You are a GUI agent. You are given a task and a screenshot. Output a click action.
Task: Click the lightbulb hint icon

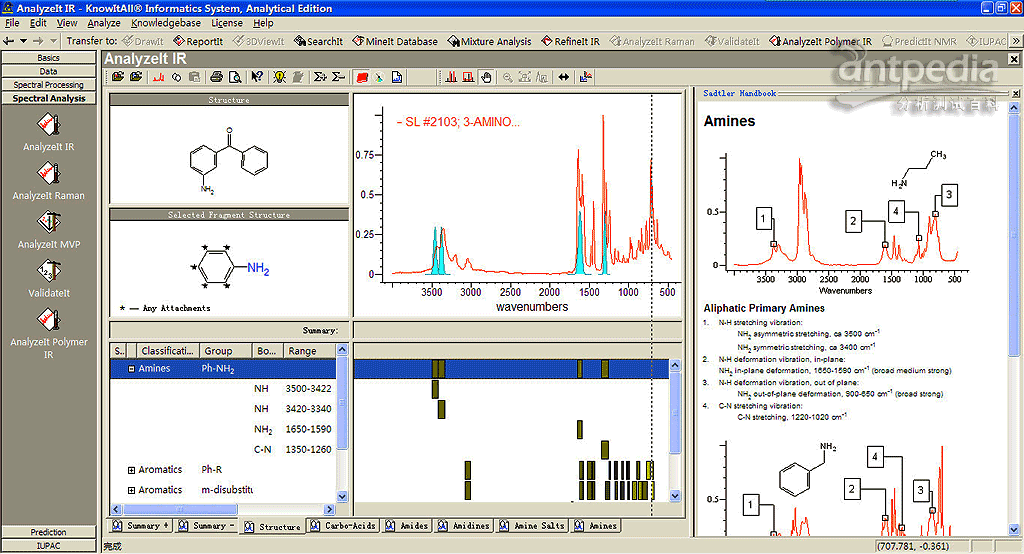(279, 77)
